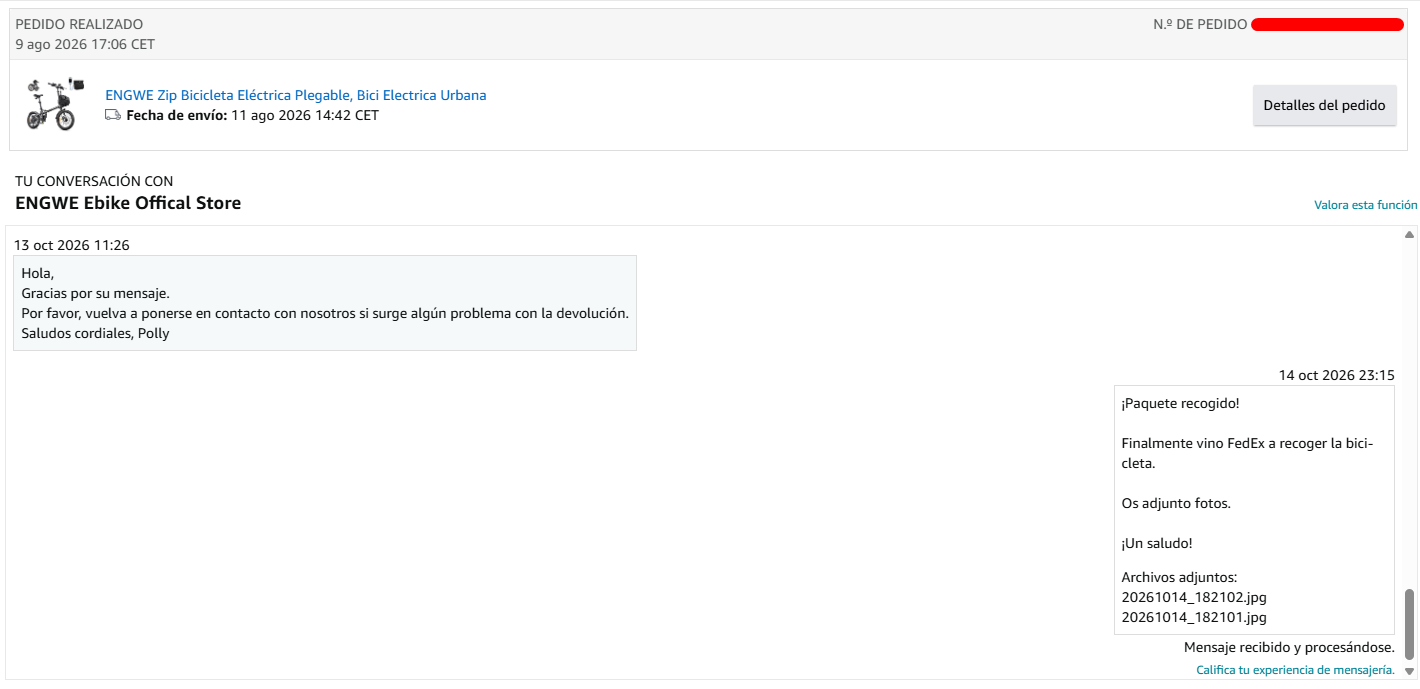Click the conversation scrollbar up arrow
The width and height of the screenshot is (1420, 689).
1409,235
